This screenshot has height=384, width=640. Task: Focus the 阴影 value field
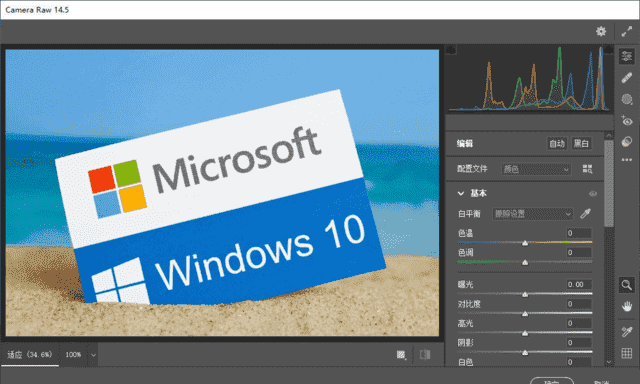579,343
